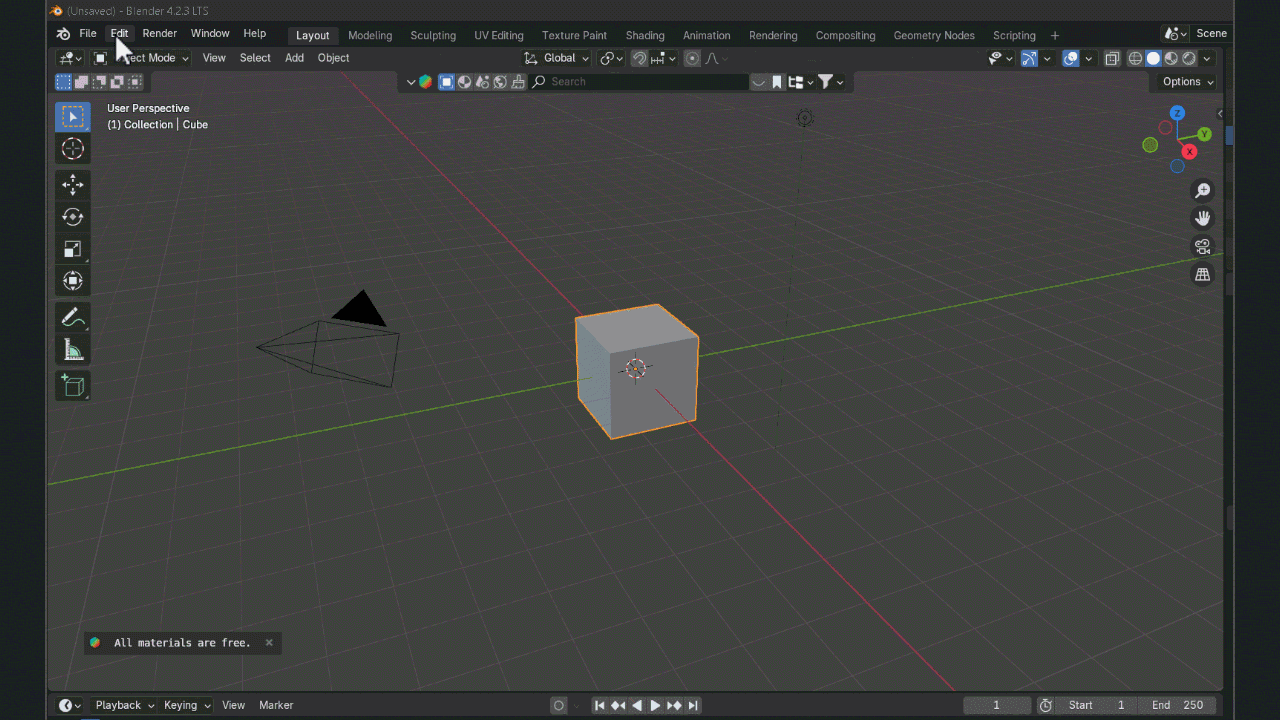This screenshot has width=1280, height=720.
Task: Toggle snapping magnet
Action: point(640,58)
